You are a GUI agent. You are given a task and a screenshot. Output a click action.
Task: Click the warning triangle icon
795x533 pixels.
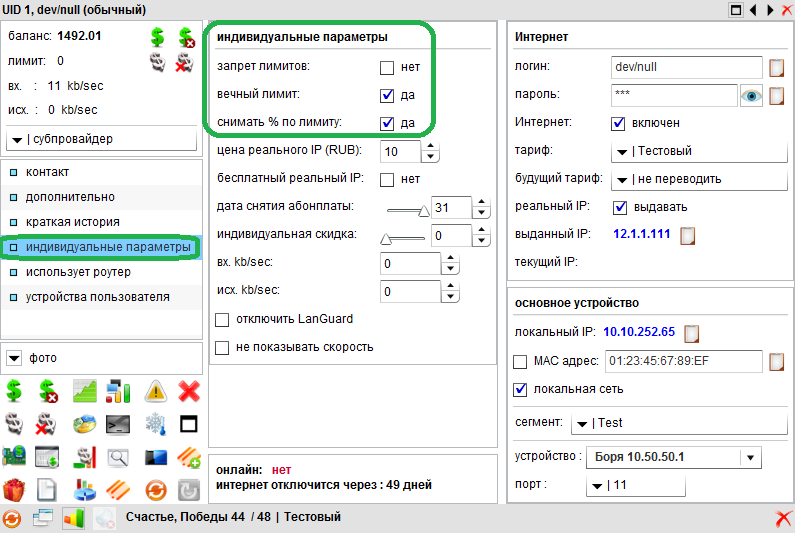[x=155, y=391]
